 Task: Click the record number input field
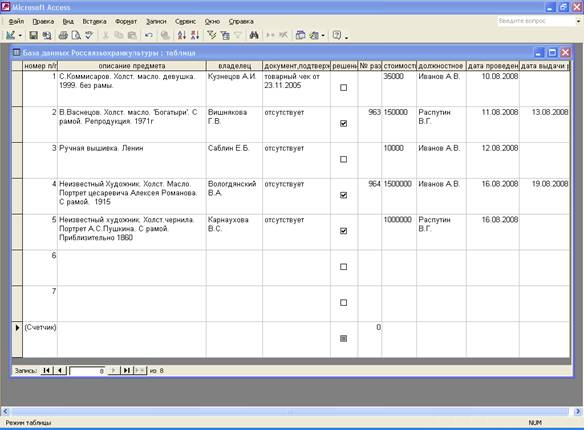[88, 371]
